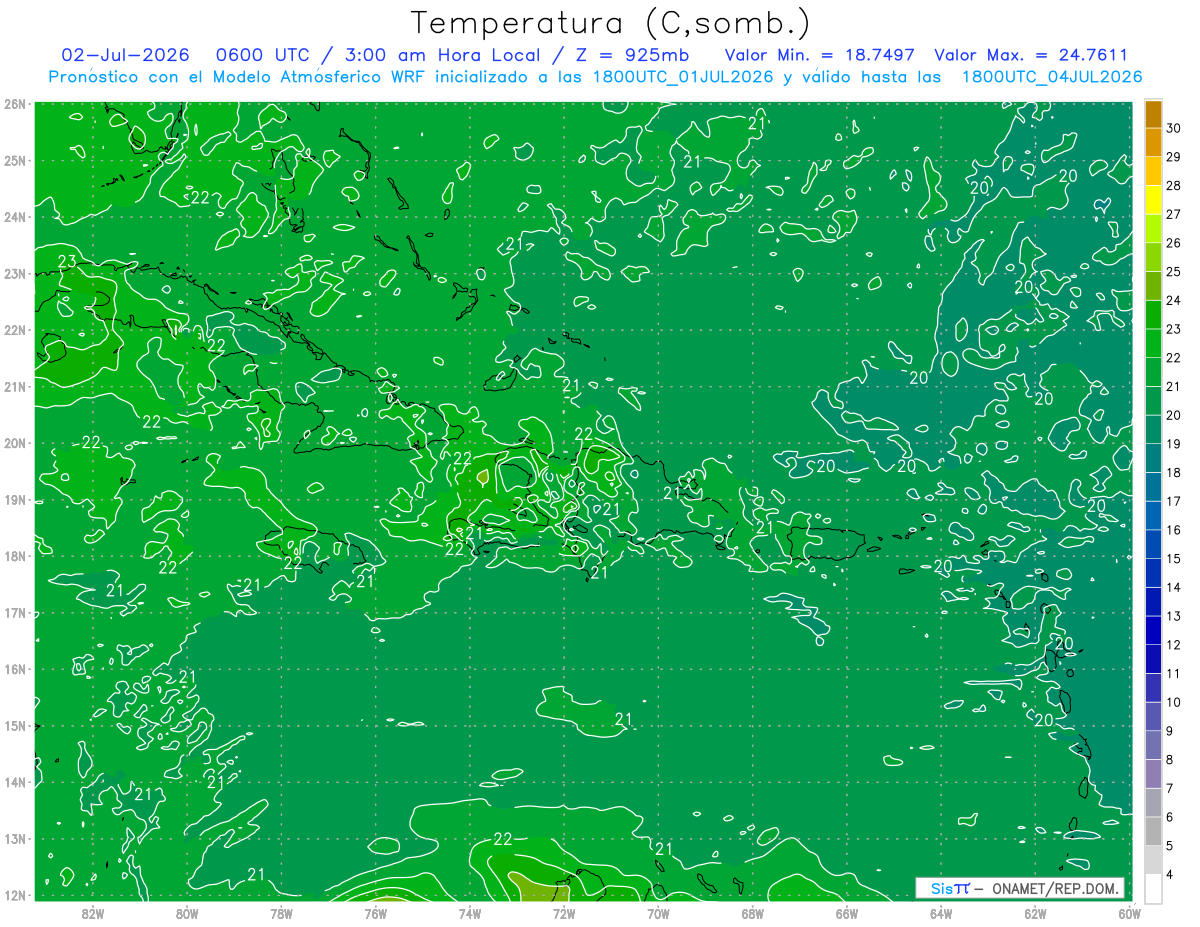
Task: Select the green swatch between 22 and 23
Action: (1153, 344)
